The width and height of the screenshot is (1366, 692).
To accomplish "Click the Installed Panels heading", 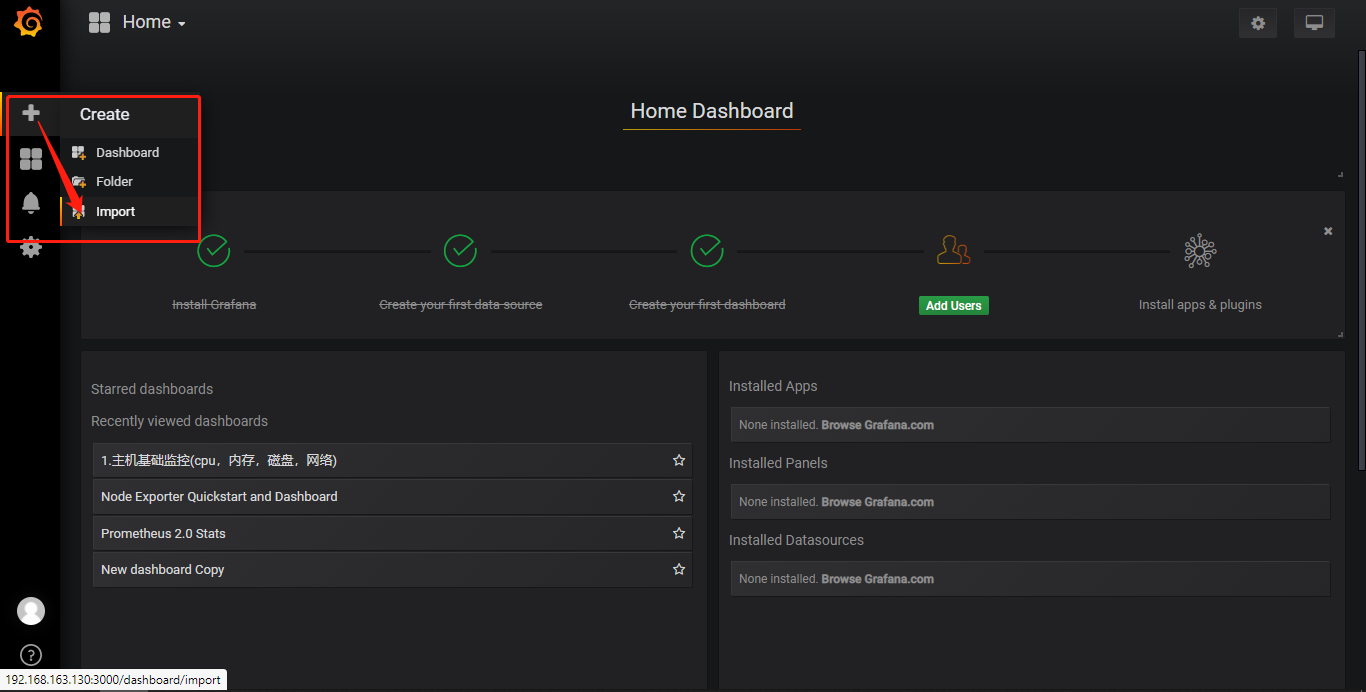I will tap(778, 463).
